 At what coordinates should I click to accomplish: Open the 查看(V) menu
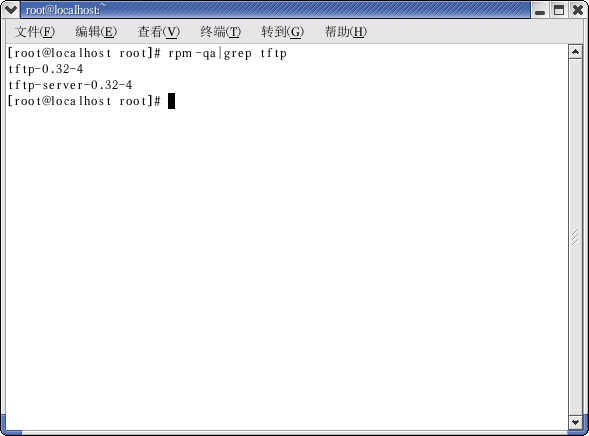159,32
